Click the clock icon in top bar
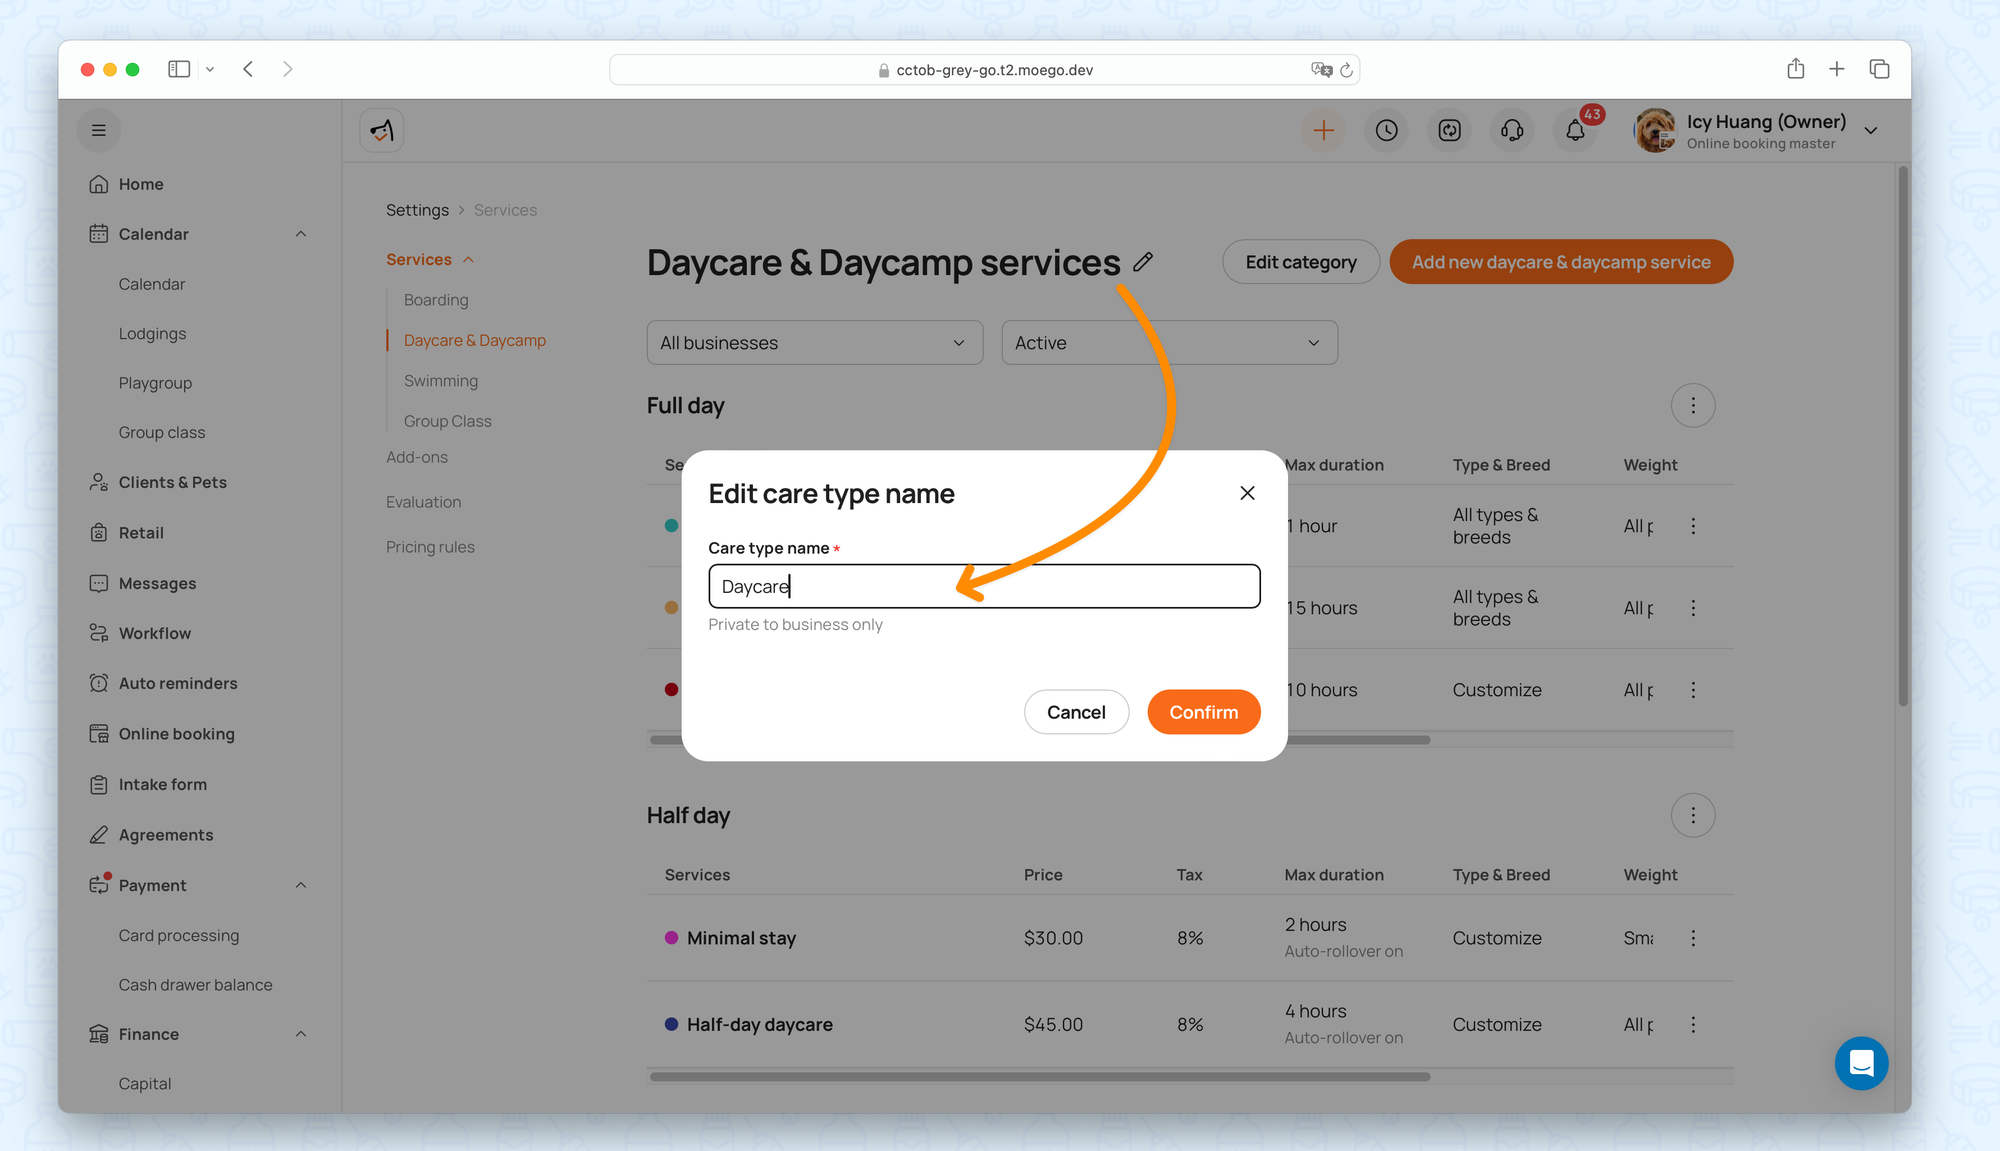 [1386, 131]
